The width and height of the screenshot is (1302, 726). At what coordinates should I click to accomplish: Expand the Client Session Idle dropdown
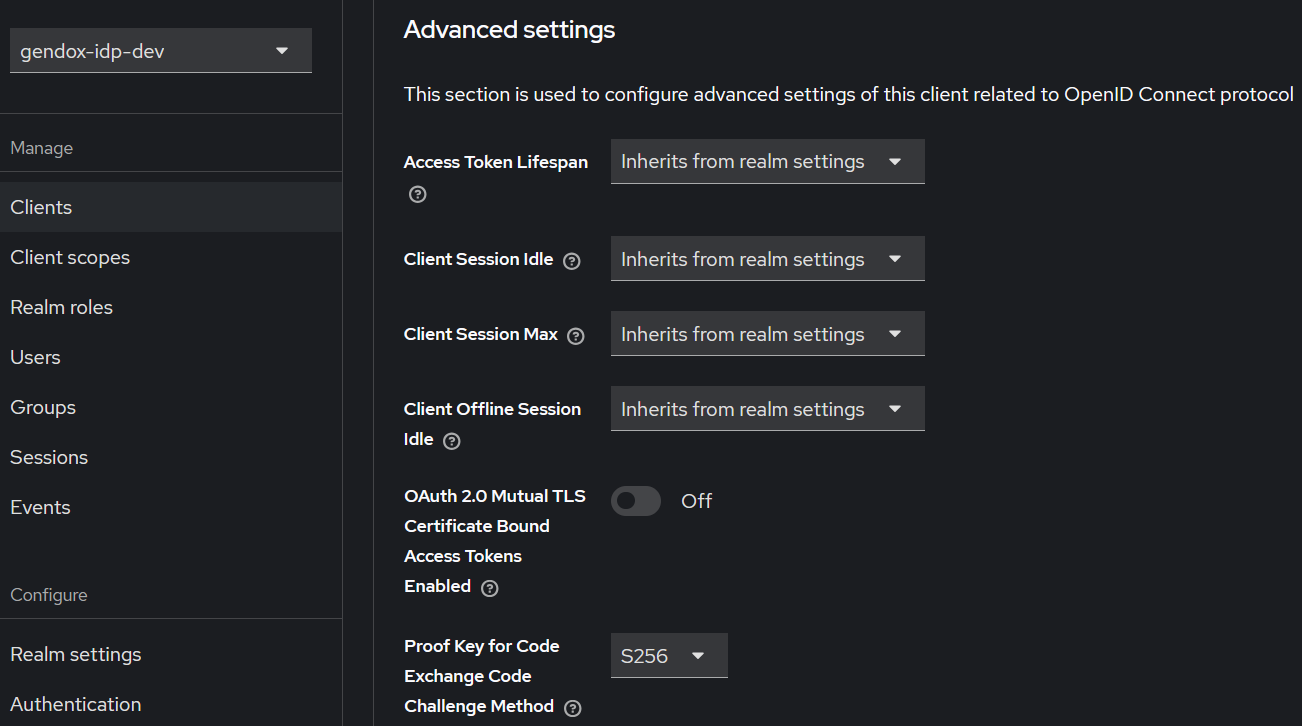click(767, 258)
